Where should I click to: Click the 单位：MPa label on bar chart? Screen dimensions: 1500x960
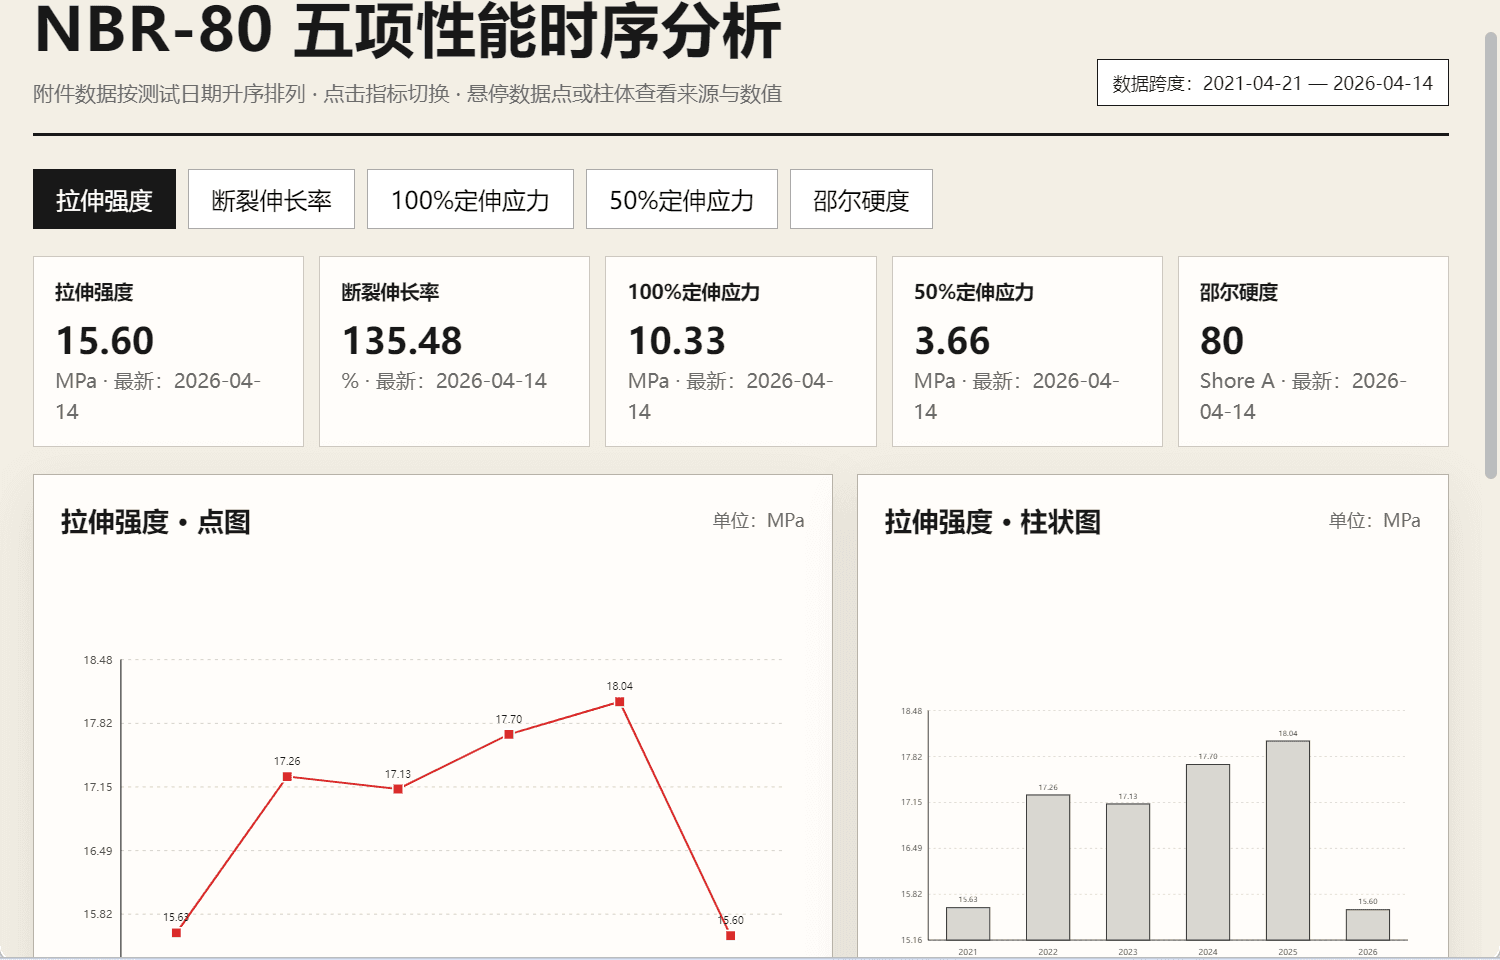(x=1374, y=521)
